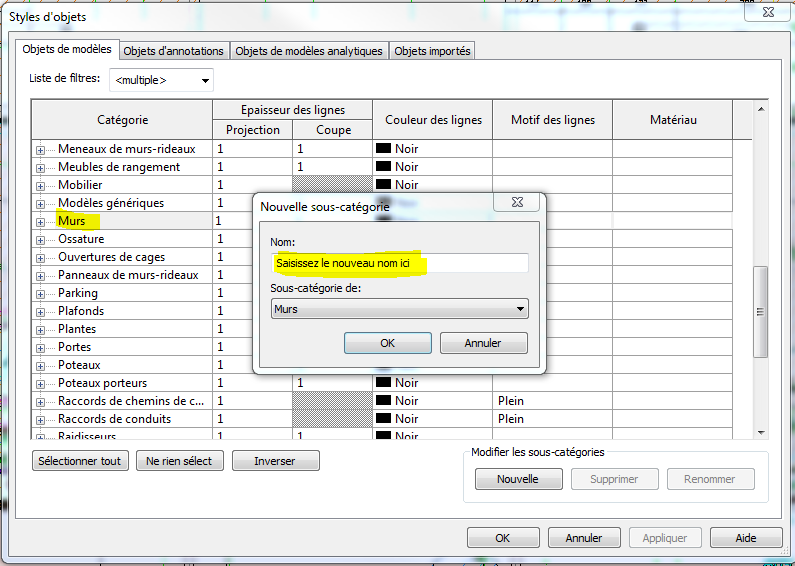Click the table scrollbar down arrow
The image size is (795, 566).
click(x=761, y=432)
